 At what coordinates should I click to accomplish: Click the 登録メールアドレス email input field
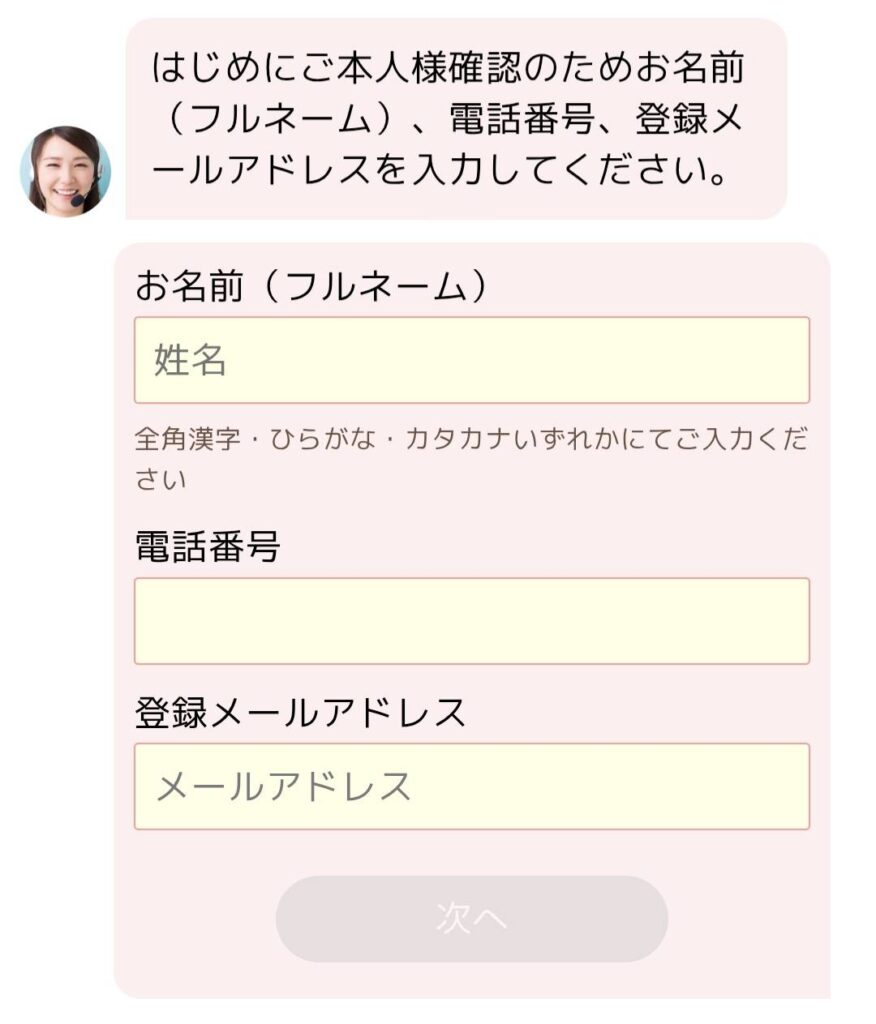472,786
